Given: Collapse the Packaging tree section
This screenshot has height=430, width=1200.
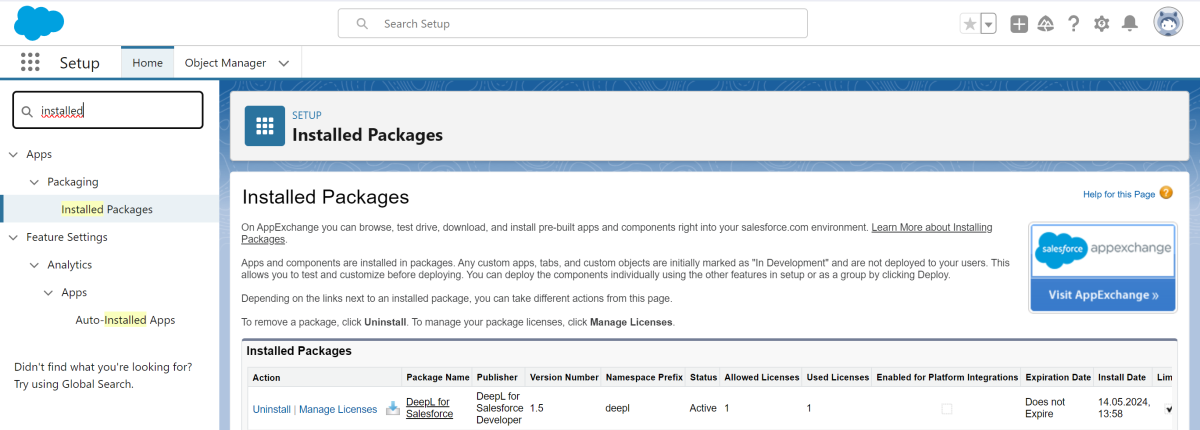Looking at the screenshot, I should (x=35, y=182).
